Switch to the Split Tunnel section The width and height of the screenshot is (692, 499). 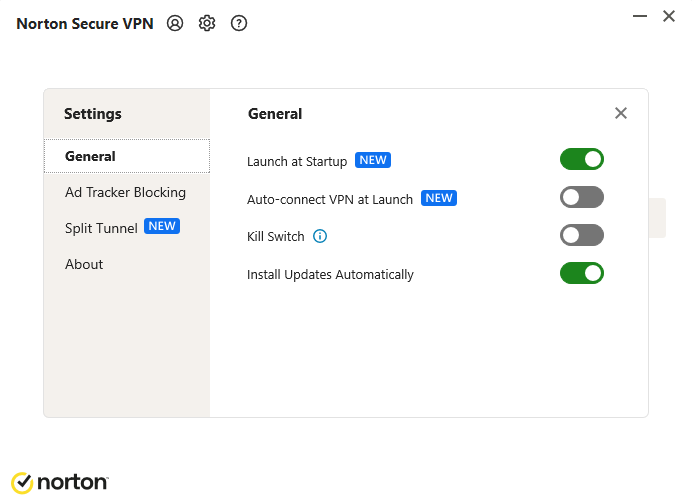tap(101, 228)
